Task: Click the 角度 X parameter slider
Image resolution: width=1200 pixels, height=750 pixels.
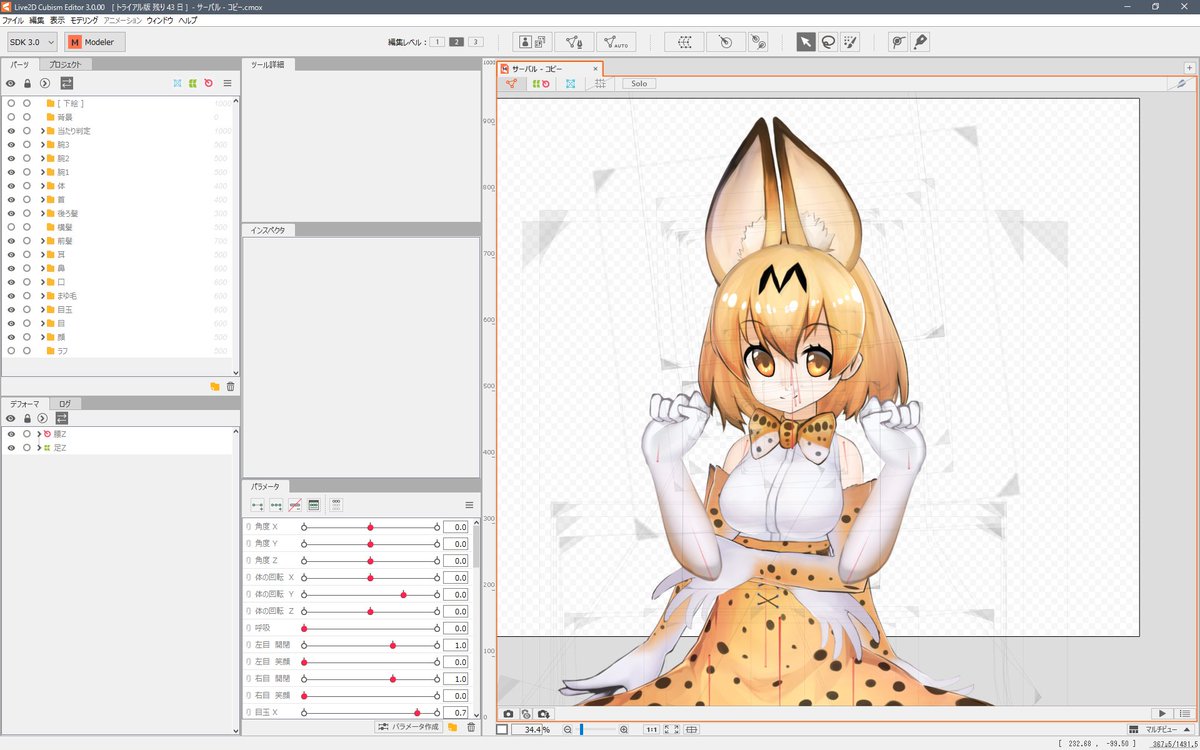Action: pyautogui.click(x=370, y=527)
